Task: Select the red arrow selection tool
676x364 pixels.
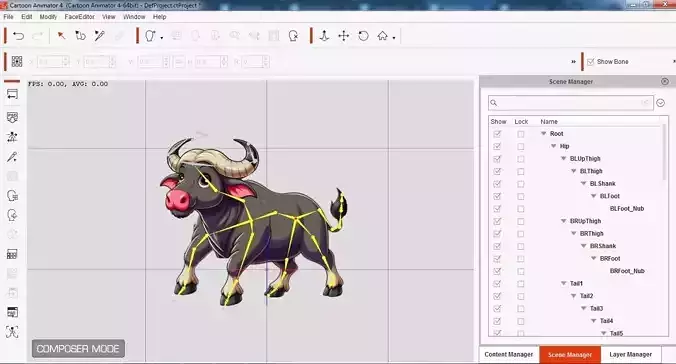Action: (x=62, y=36)
